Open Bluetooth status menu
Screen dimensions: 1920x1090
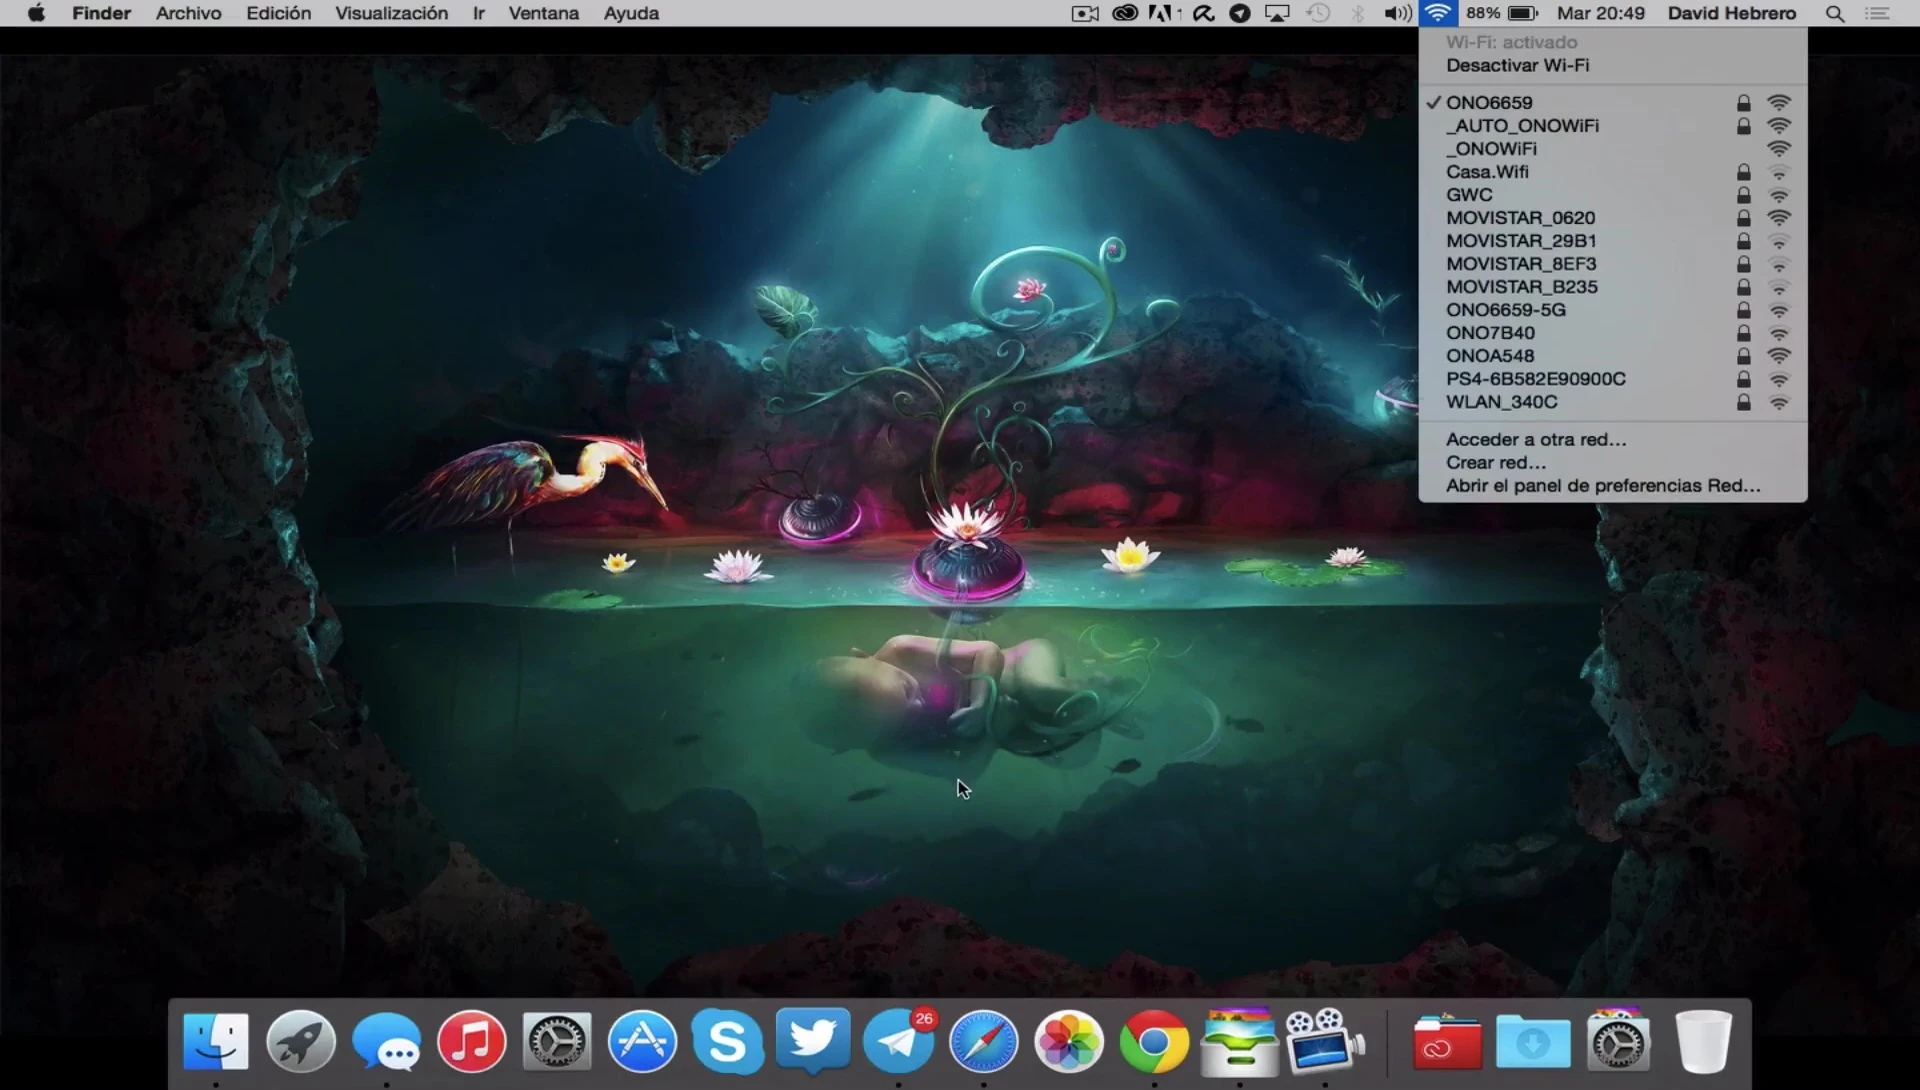point(1358,13)
